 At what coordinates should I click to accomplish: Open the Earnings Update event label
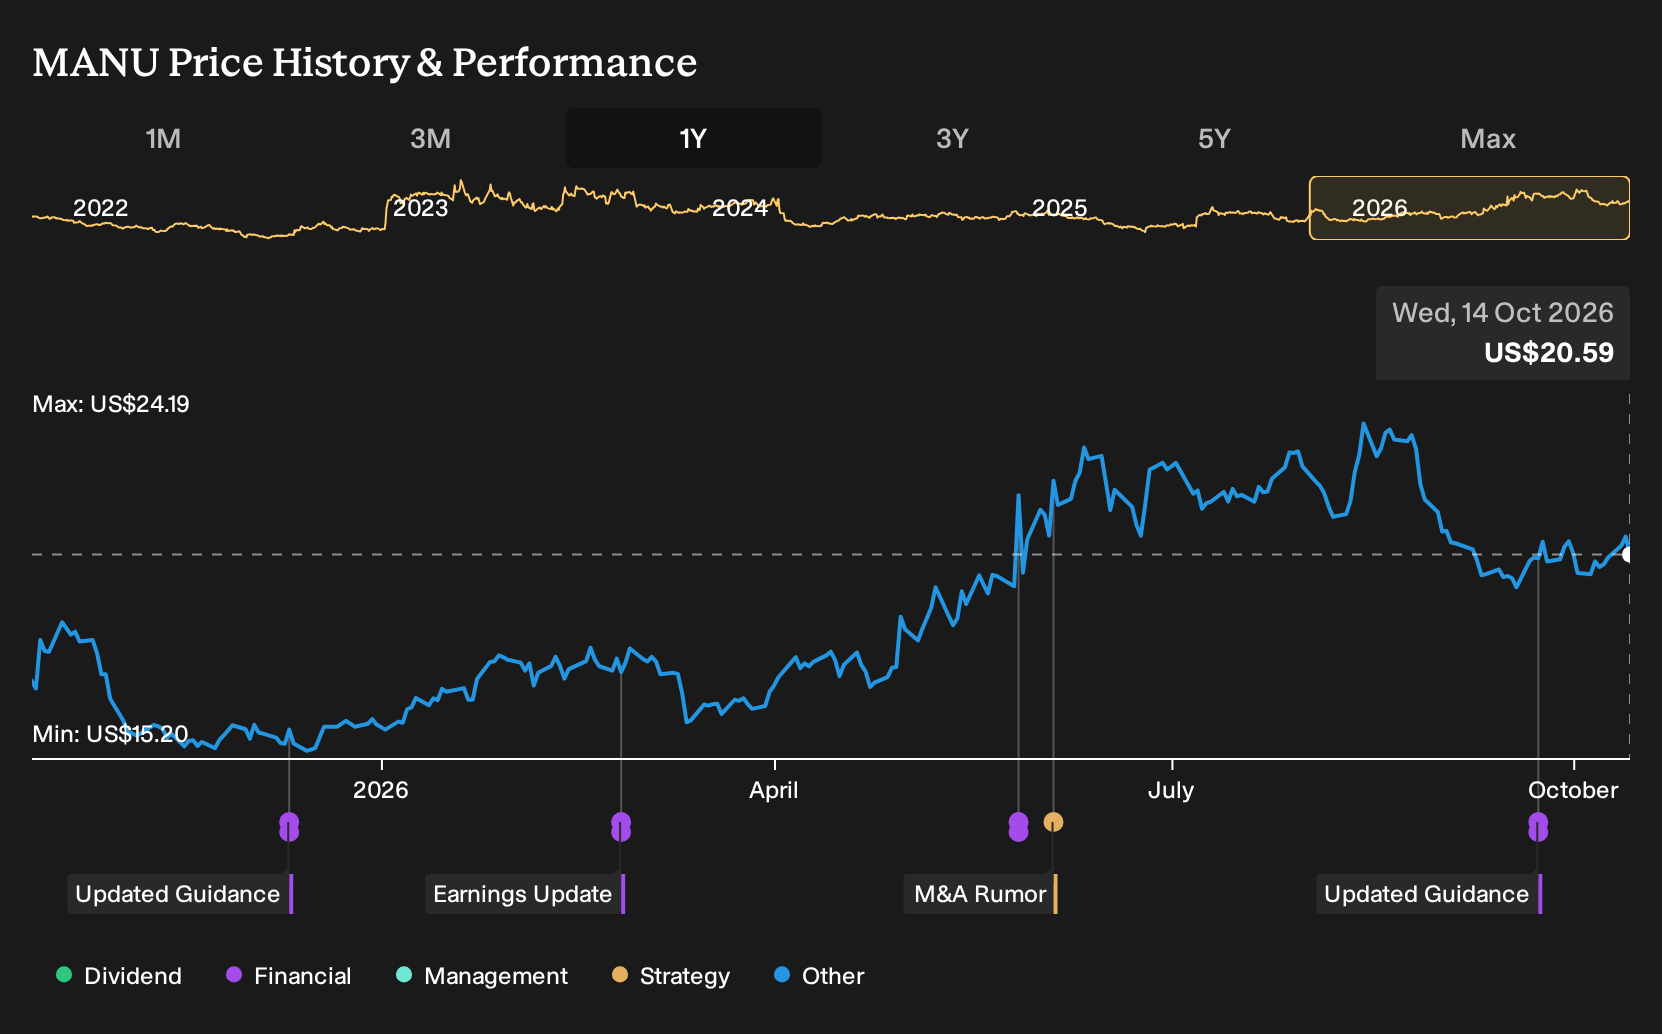coord(523,894)
